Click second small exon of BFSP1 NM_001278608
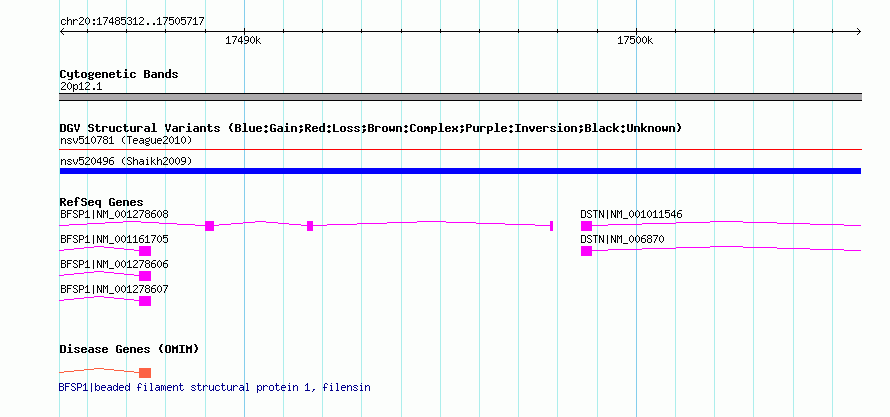890x417 pixels. [x=310, y=226]
